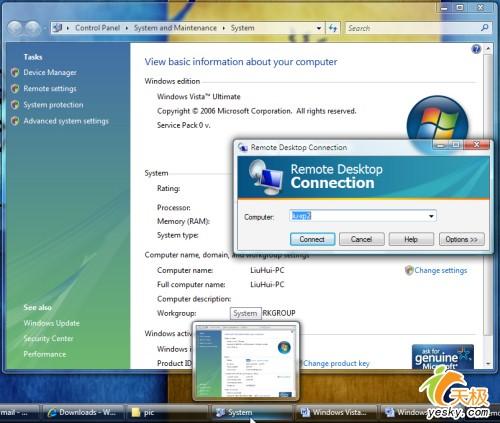Screen dimensions: 500x423
Task: Click shield icon beside Remote settings
Action: pyautogui.click(x=15, y=89)
